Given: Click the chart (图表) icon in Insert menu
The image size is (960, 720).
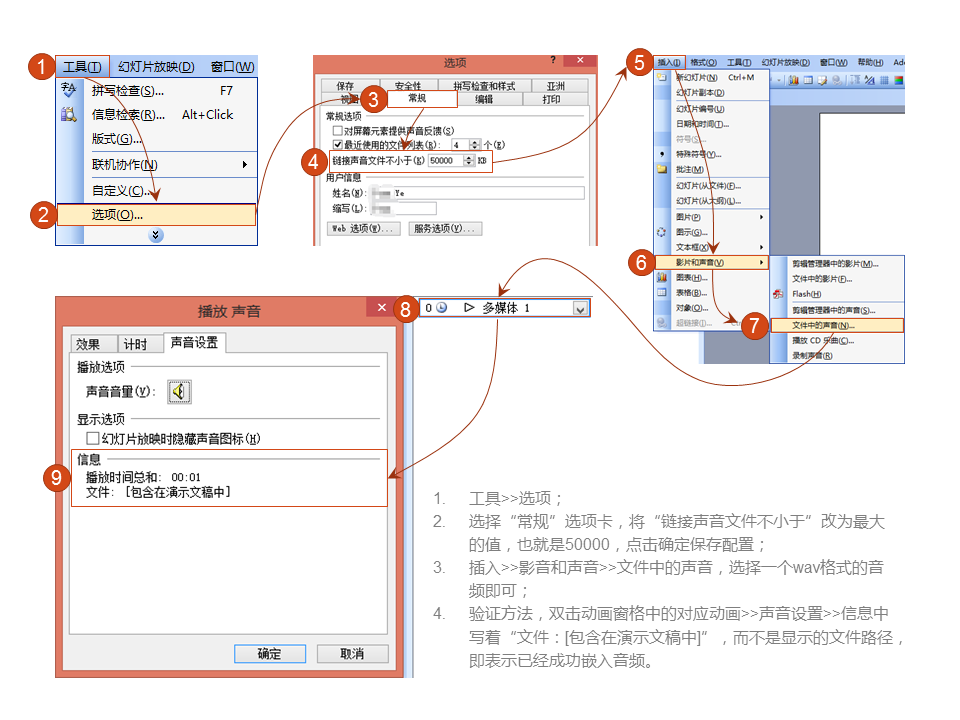Looking at the screenshot, I should coord(661,277).
